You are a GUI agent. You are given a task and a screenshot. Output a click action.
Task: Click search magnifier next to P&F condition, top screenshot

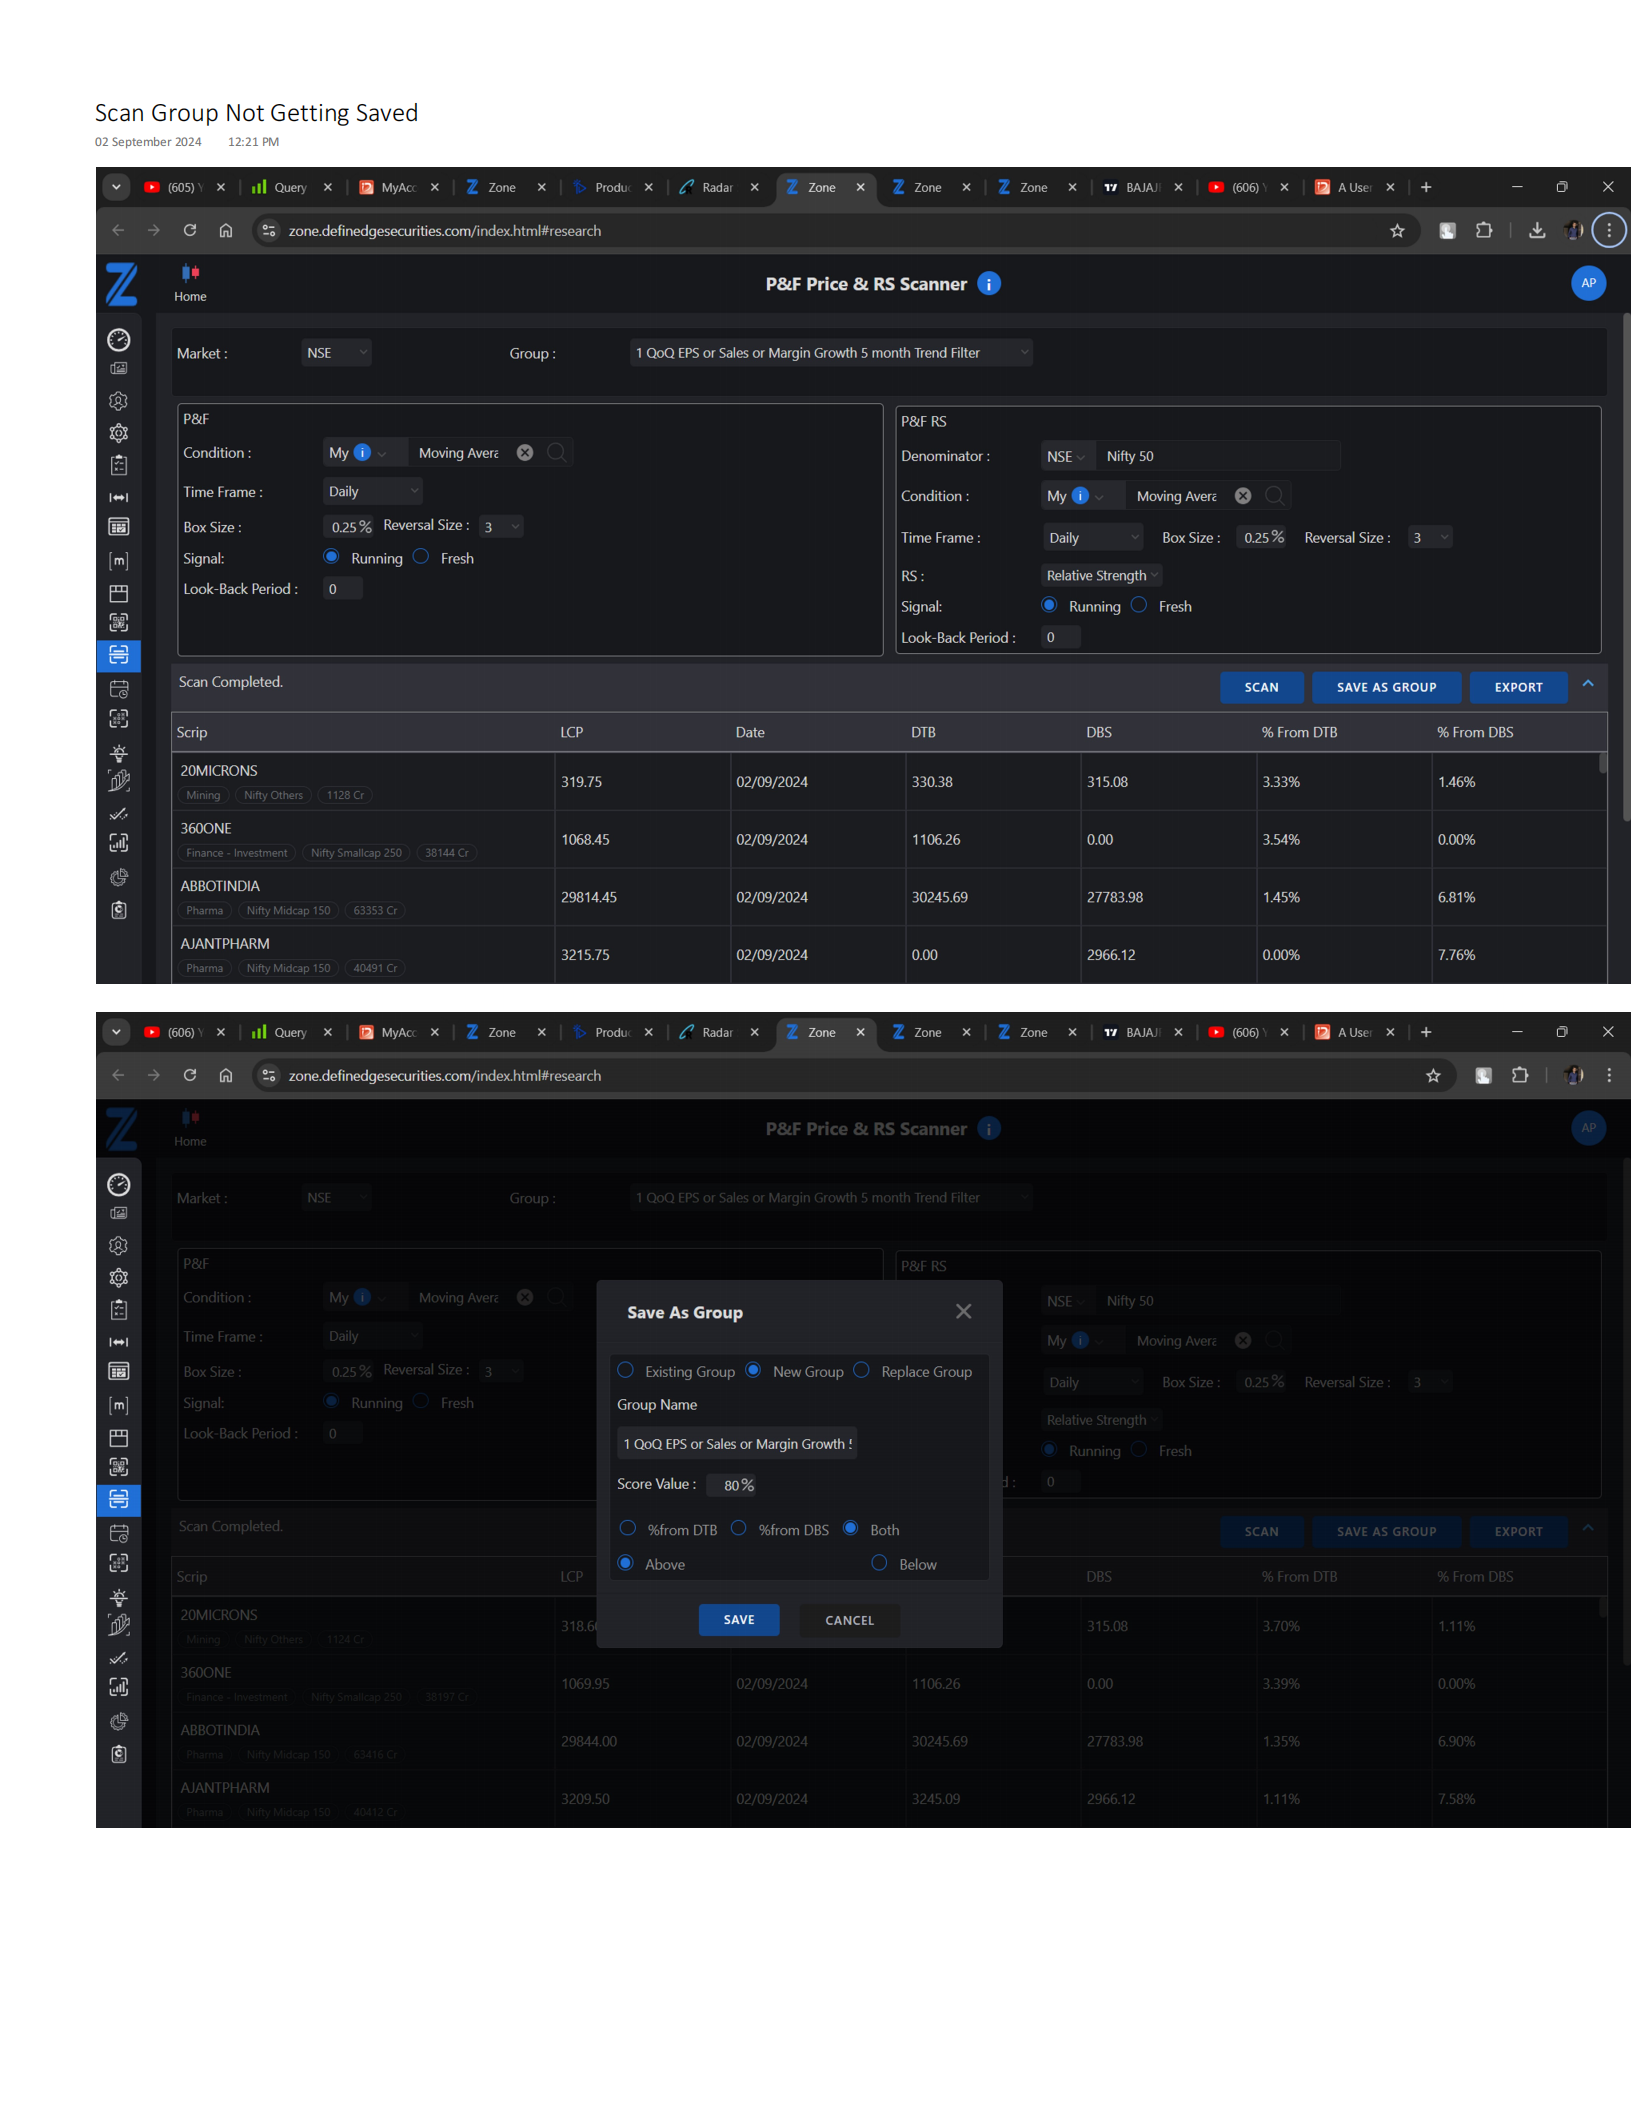tap(557, 453)
